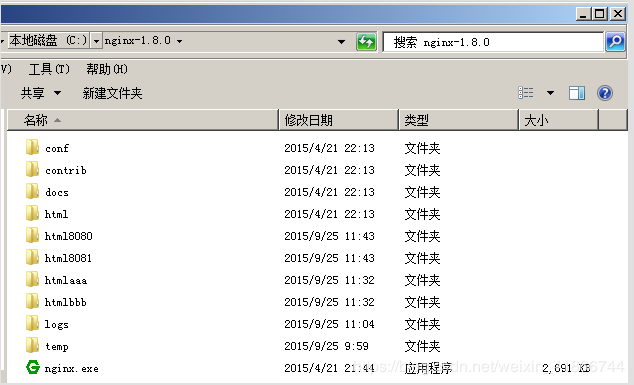Click the 新建文件夹 button

tap(112, 93)
